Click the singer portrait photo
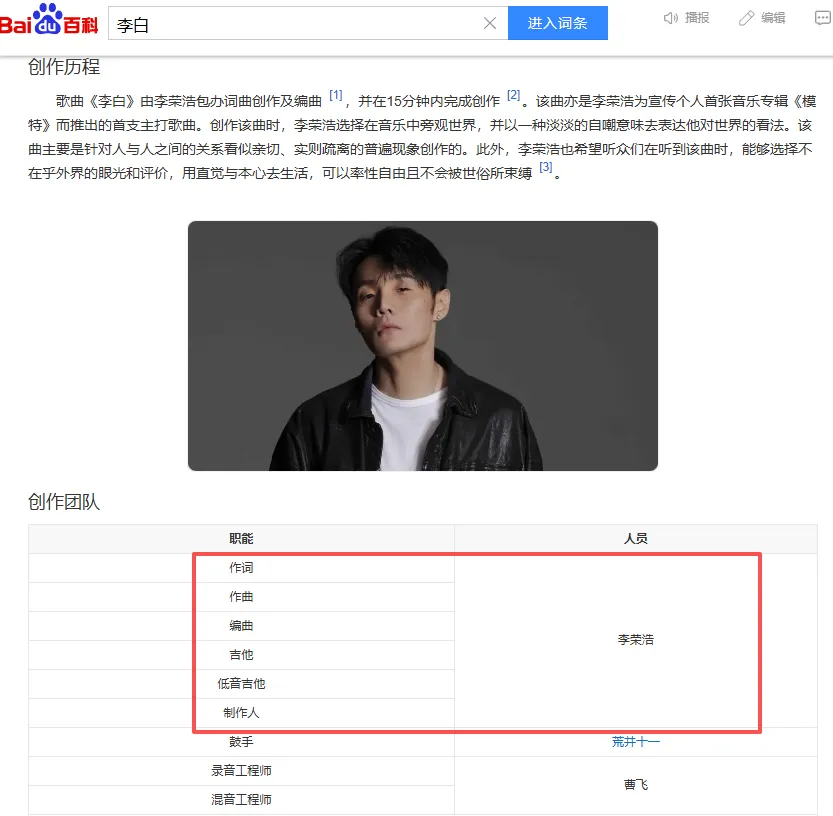 point(423,346)
